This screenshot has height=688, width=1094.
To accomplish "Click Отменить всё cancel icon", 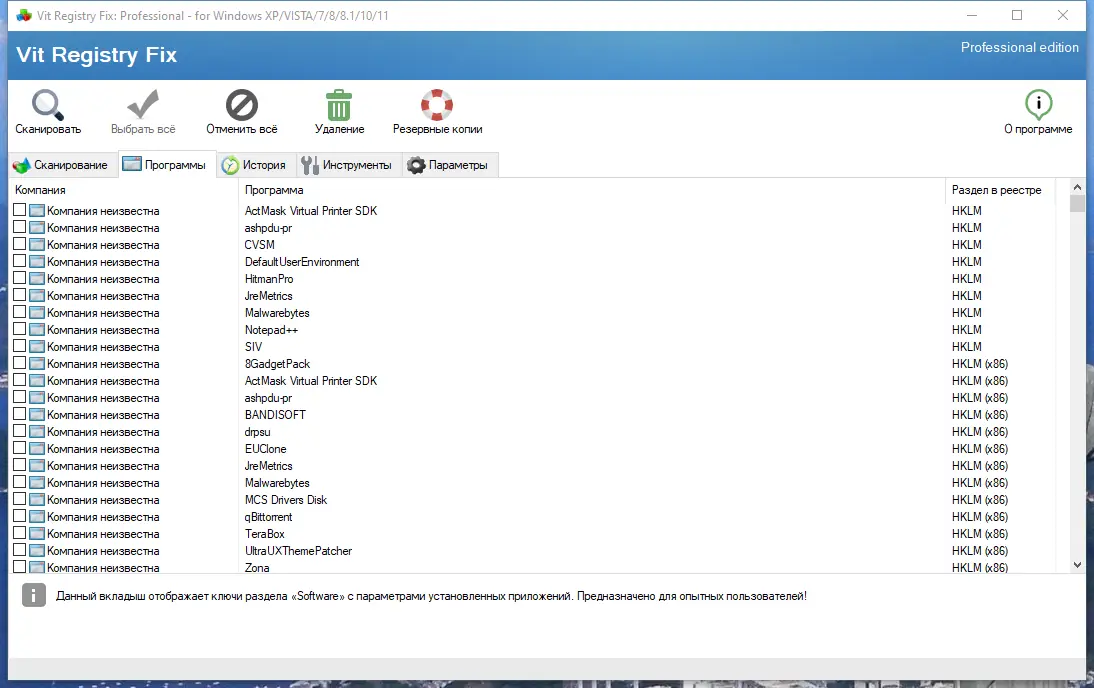I will pos(241,105).
